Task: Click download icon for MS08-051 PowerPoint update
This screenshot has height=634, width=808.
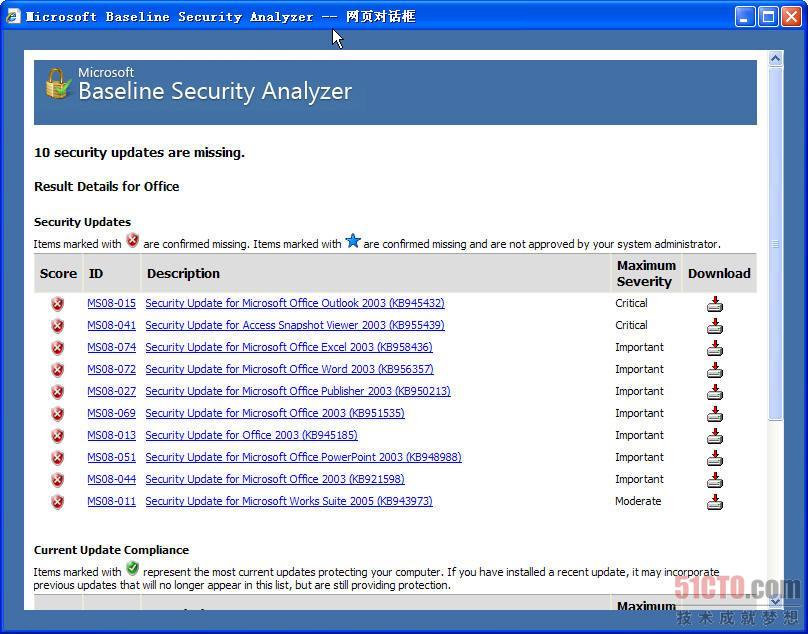Action: click(x=715, y=458)
